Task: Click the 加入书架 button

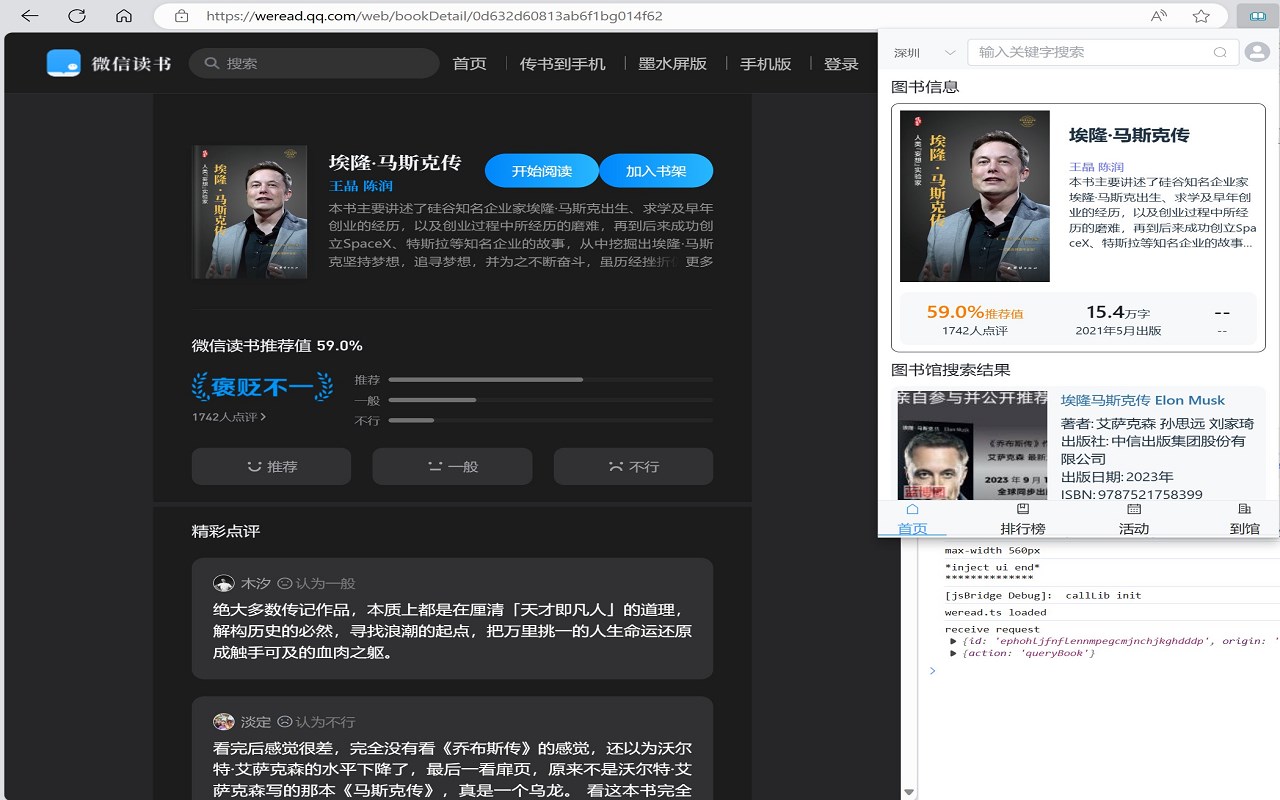Action: point(656,171)
